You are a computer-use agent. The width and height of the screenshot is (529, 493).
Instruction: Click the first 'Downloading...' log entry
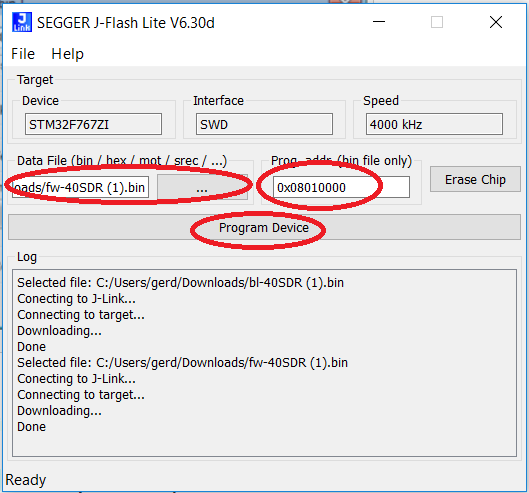click(x=59, y=331)
